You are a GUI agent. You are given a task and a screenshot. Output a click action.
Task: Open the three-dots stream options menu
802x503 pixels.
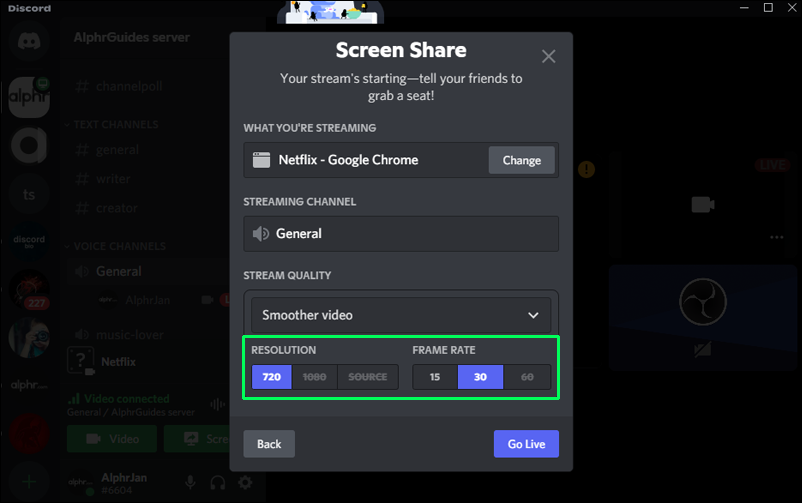776,237
